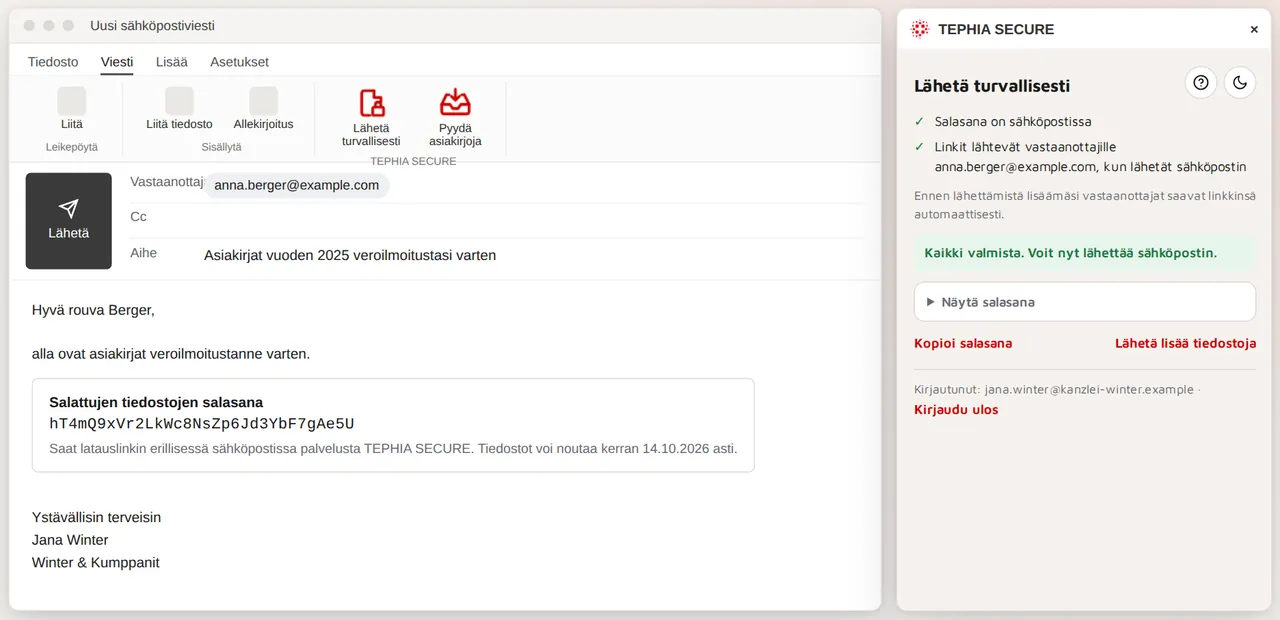Screen dimensions: 1280x620
Task: Sign out via Kirjaudu ulos
Action: 956,409
